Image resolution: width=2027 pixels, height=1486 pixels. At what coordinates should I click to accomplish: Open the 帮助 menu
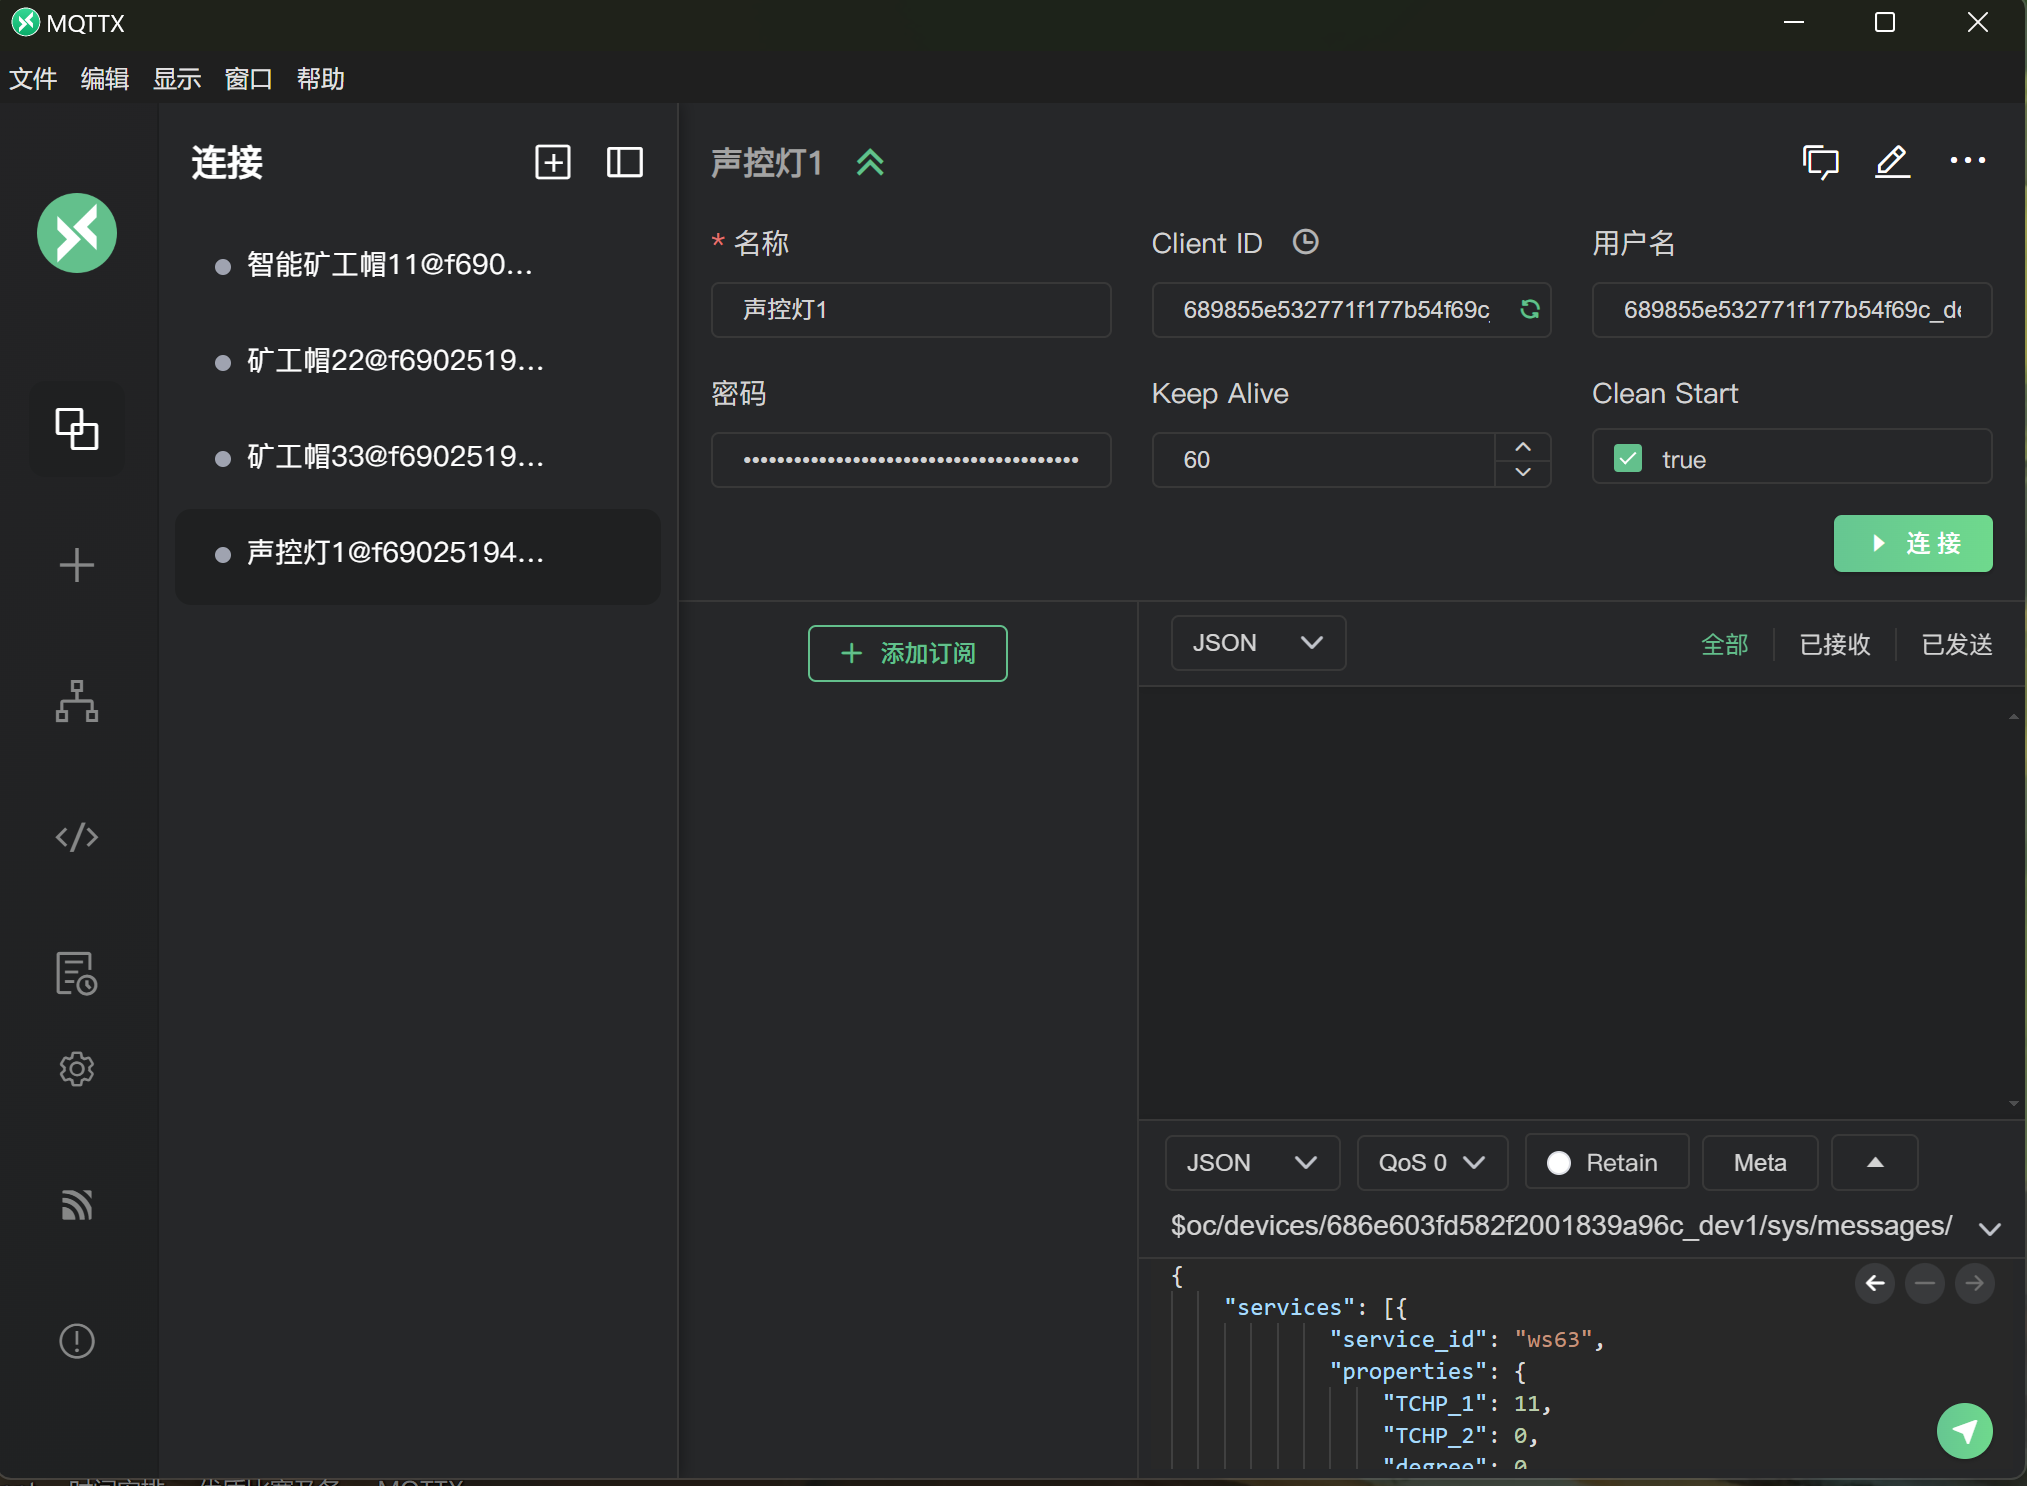point(321,79)
